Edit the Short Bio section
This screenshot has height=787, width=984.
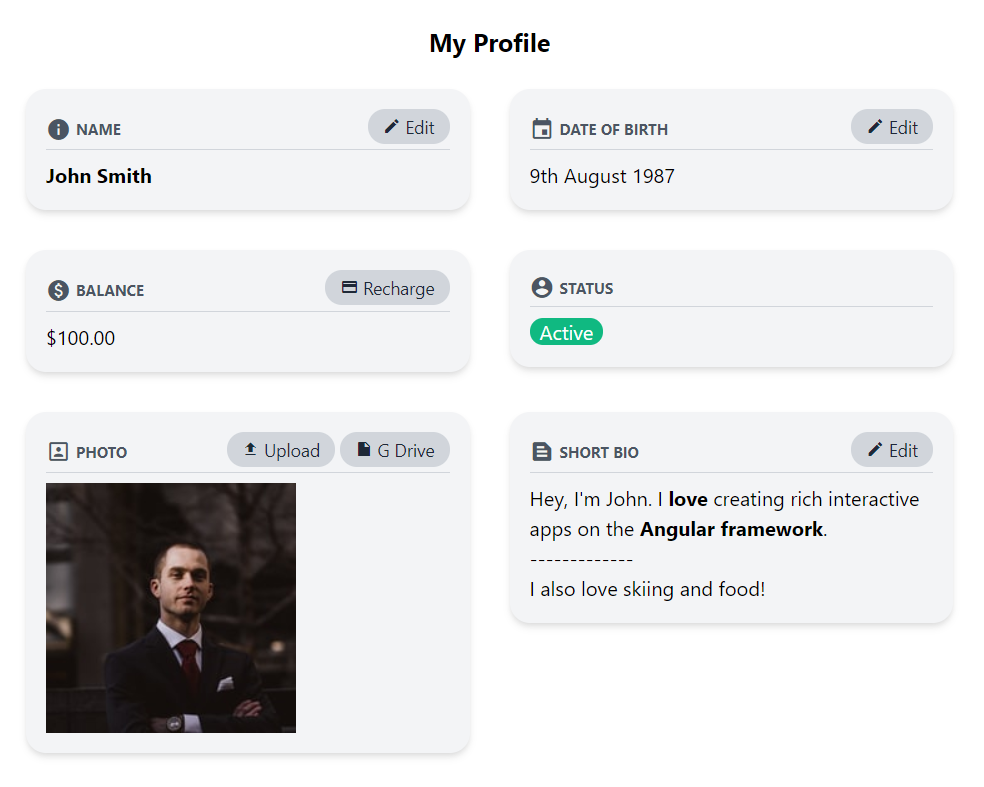point(892,450)
